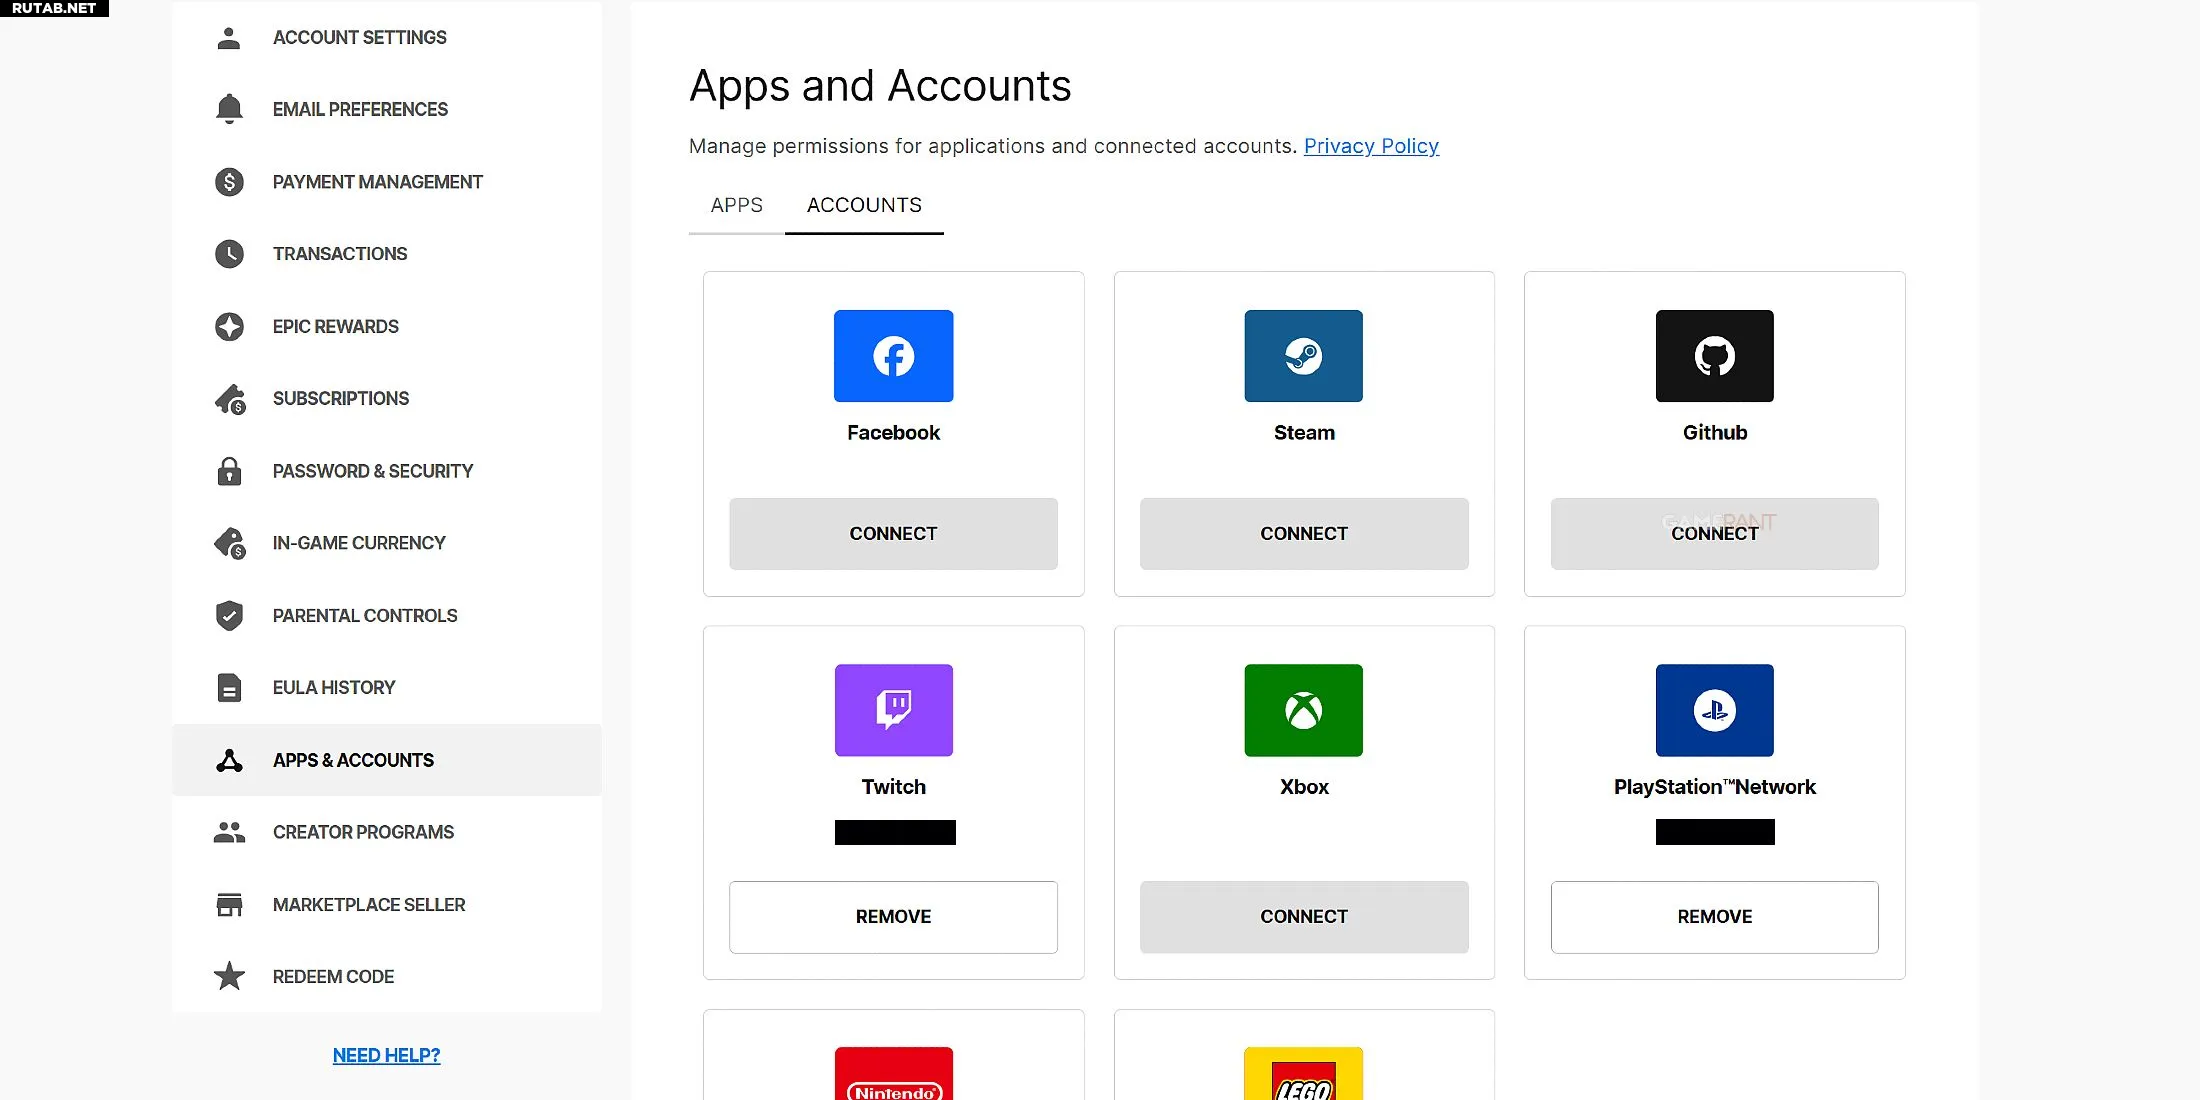This screenshot has width=2200, height=1100.
Task: Click the Xbox logo icon
Action: point(1303,710)
